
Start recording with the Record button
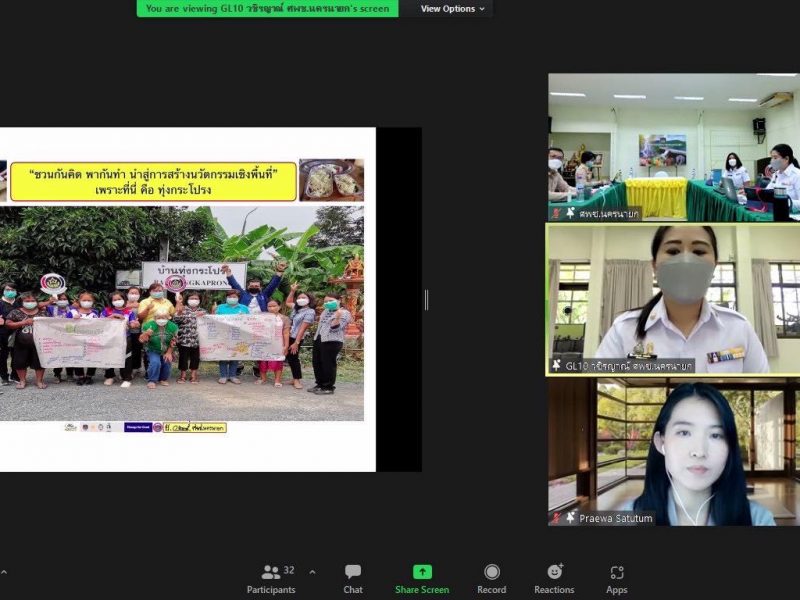[x=491, y=578]
